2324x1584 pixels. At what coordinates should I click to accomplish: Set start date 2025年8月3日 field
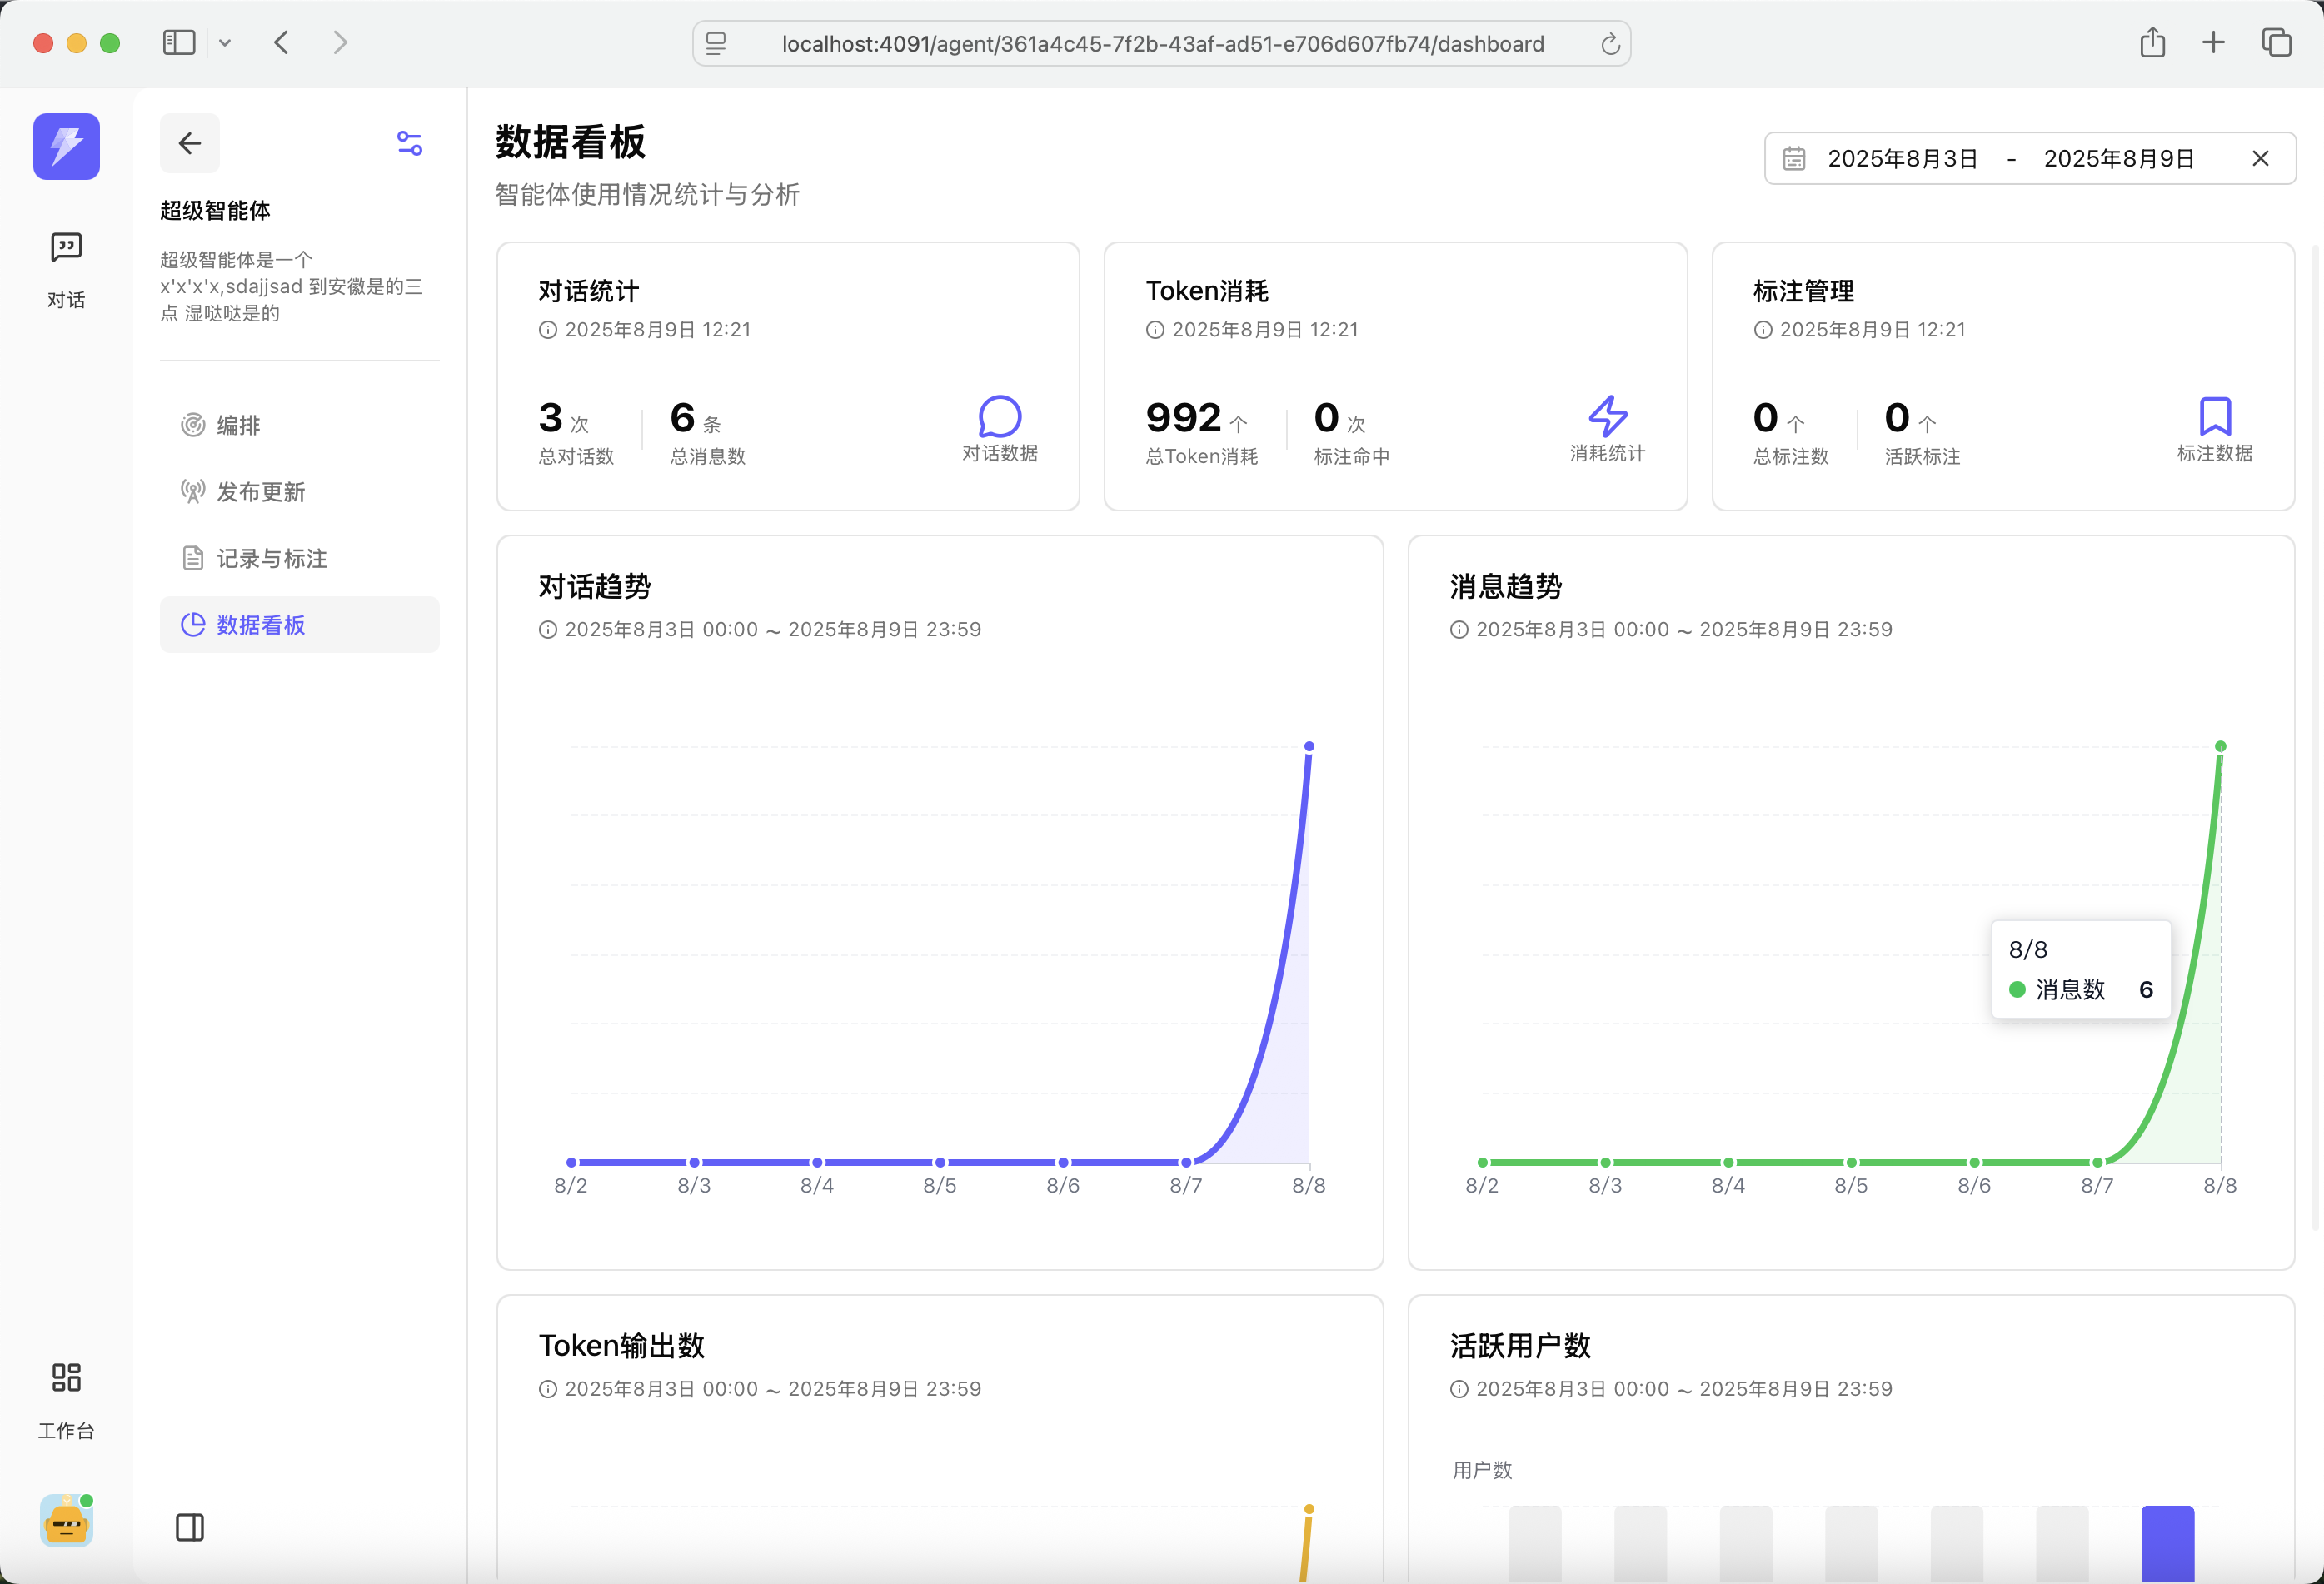click(1903, 158)
